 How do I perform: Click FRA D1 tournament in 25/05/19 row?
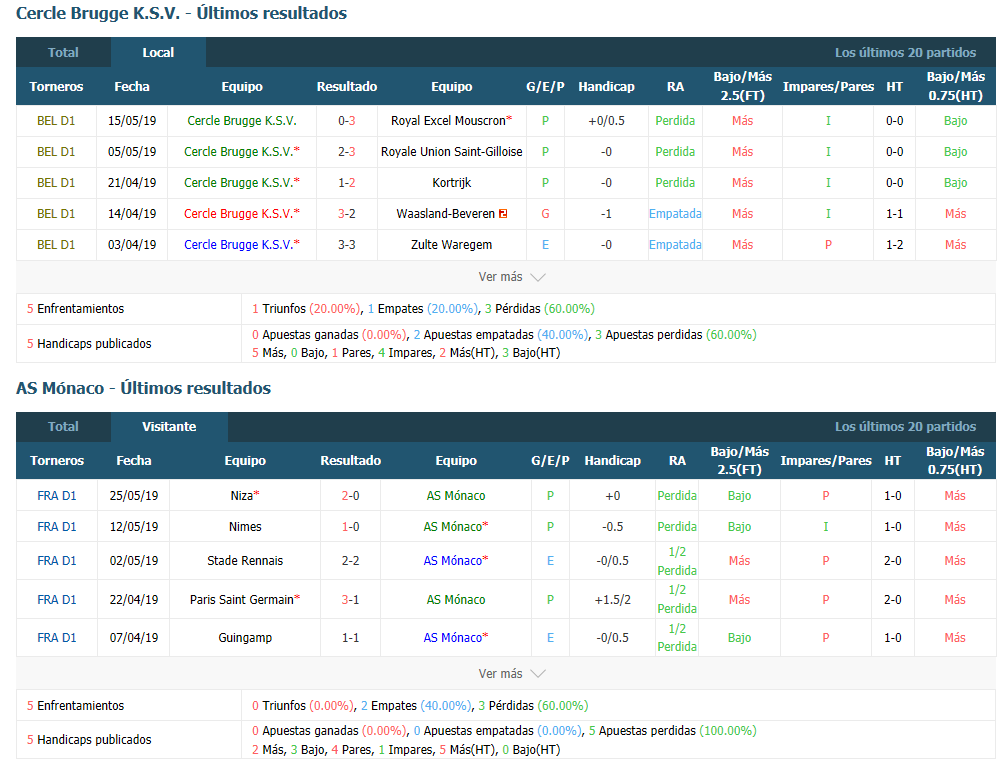click(56, 496)
